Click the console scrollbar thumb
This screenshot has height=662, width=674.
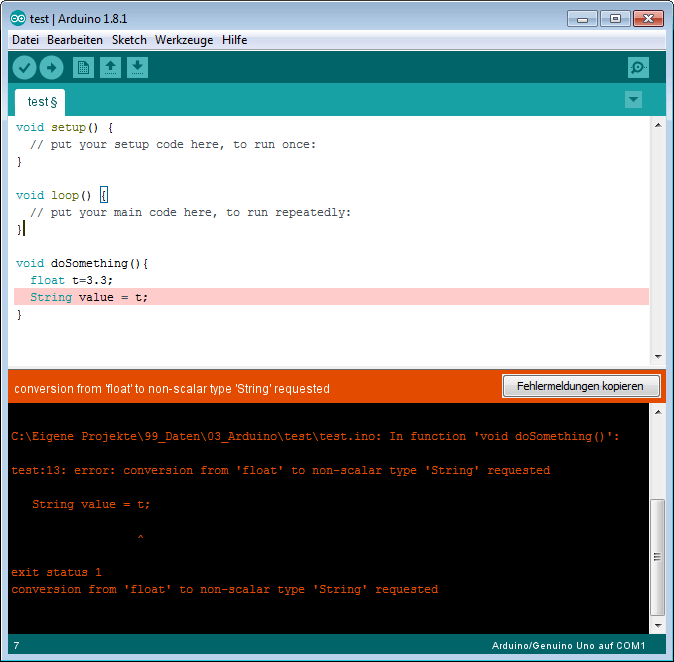pyautogui.click(x=657, y=557)
